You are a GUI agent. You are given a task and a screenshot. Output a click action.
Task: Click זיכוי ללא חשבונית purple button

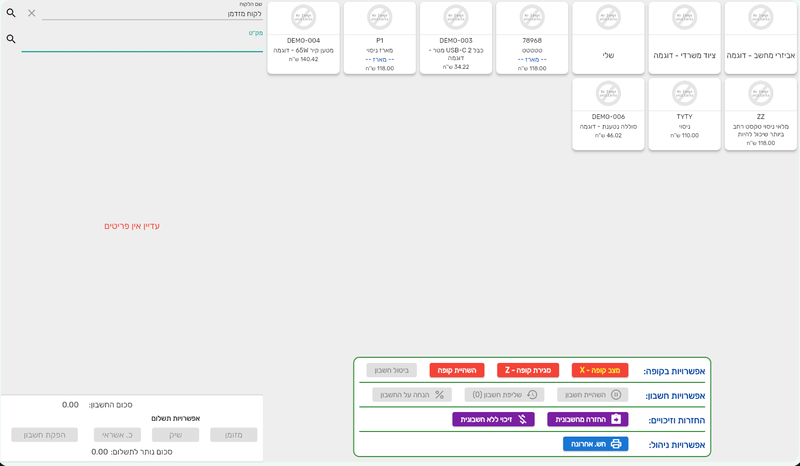[493, 420]
